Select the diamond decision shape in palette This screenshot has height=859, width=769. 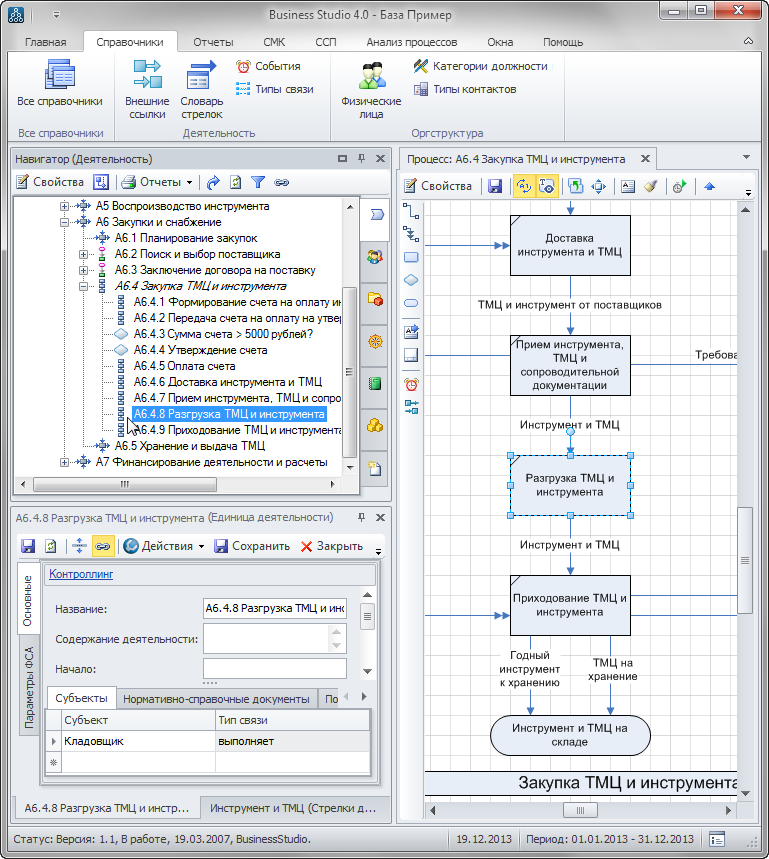tap(411, 280)
